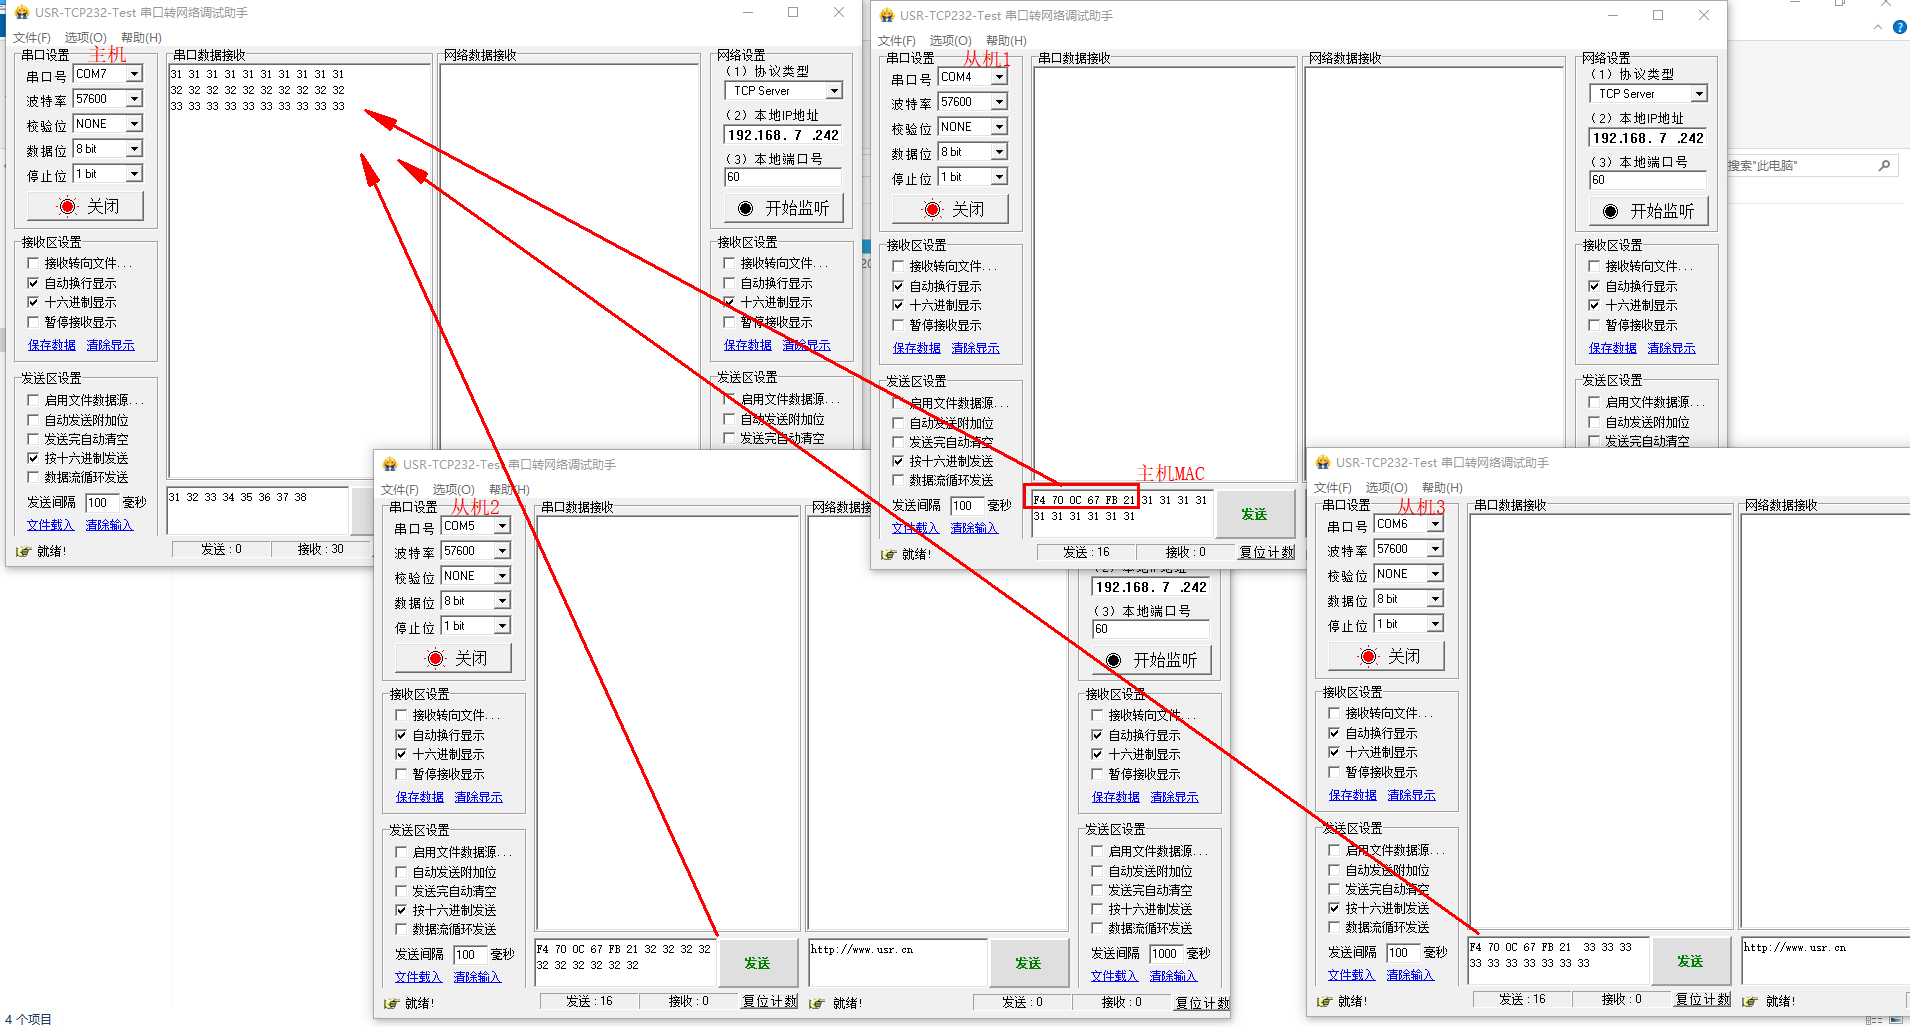Click black circle icon on COM4 window's 开始监听
Screen dimensions: 1910x1027
click(x=1610, y=212)
